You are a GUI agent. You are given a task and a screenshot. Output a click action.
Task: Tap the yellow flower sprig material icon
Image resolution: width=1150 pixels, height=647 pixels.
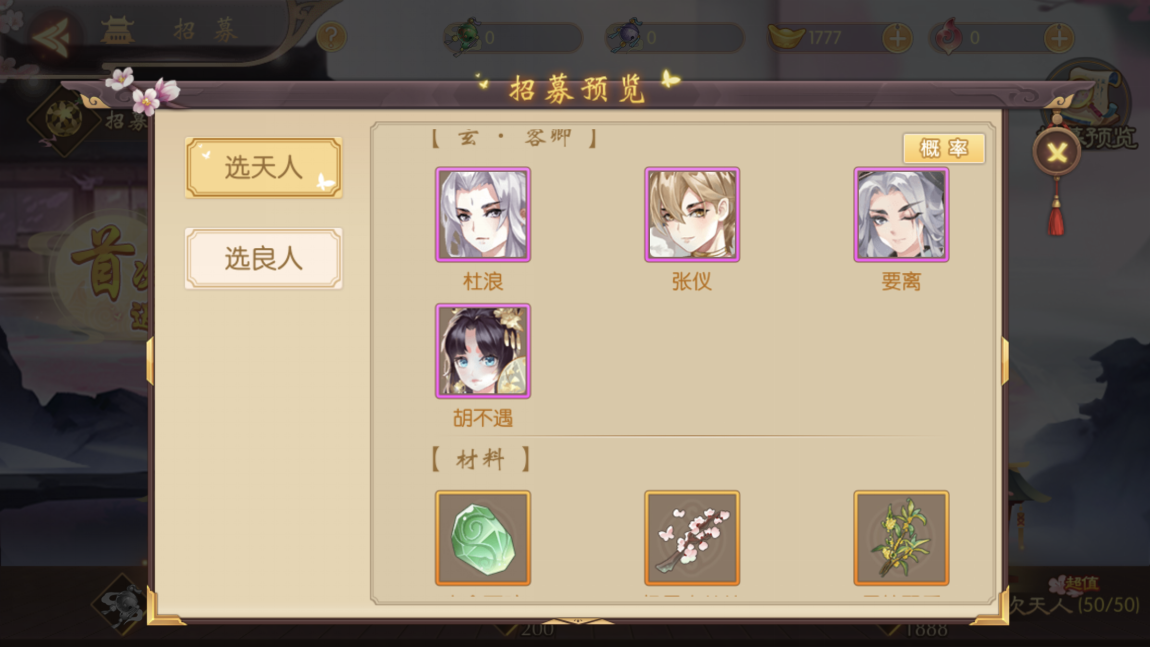(x=901, y=538)
